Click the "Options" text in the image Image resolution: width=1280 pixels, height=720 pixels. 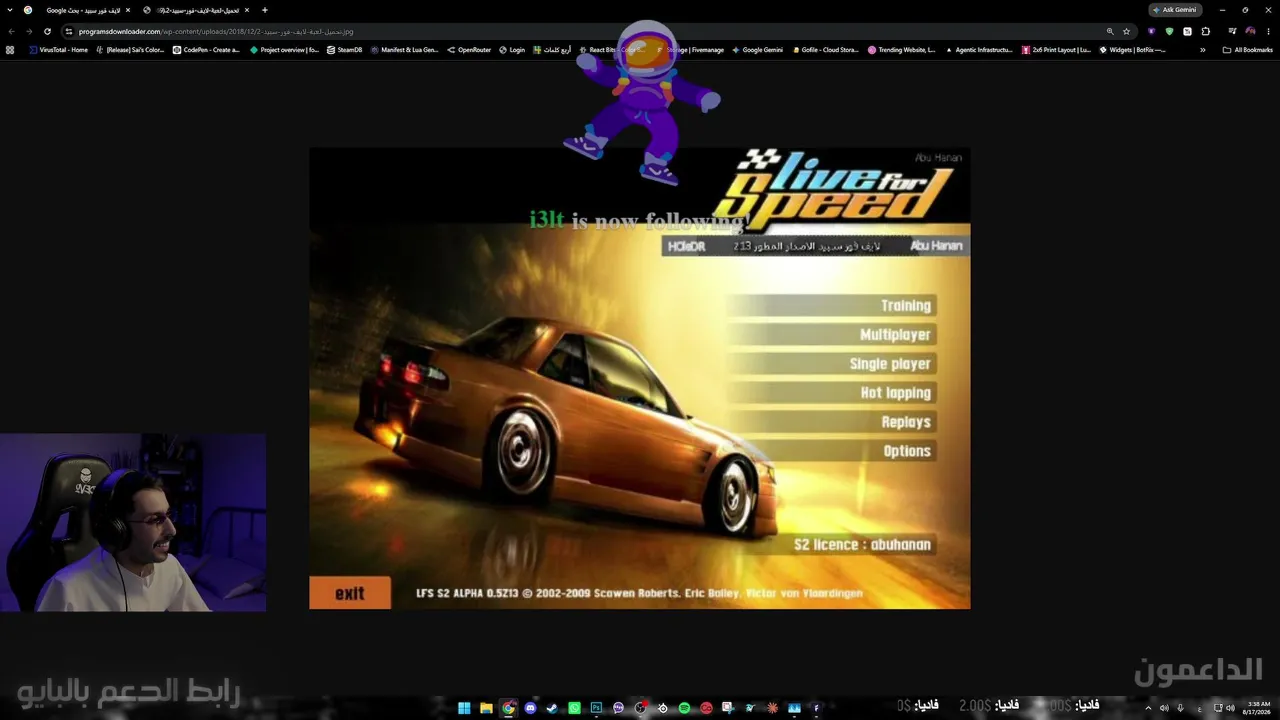[x=907, y=451]
